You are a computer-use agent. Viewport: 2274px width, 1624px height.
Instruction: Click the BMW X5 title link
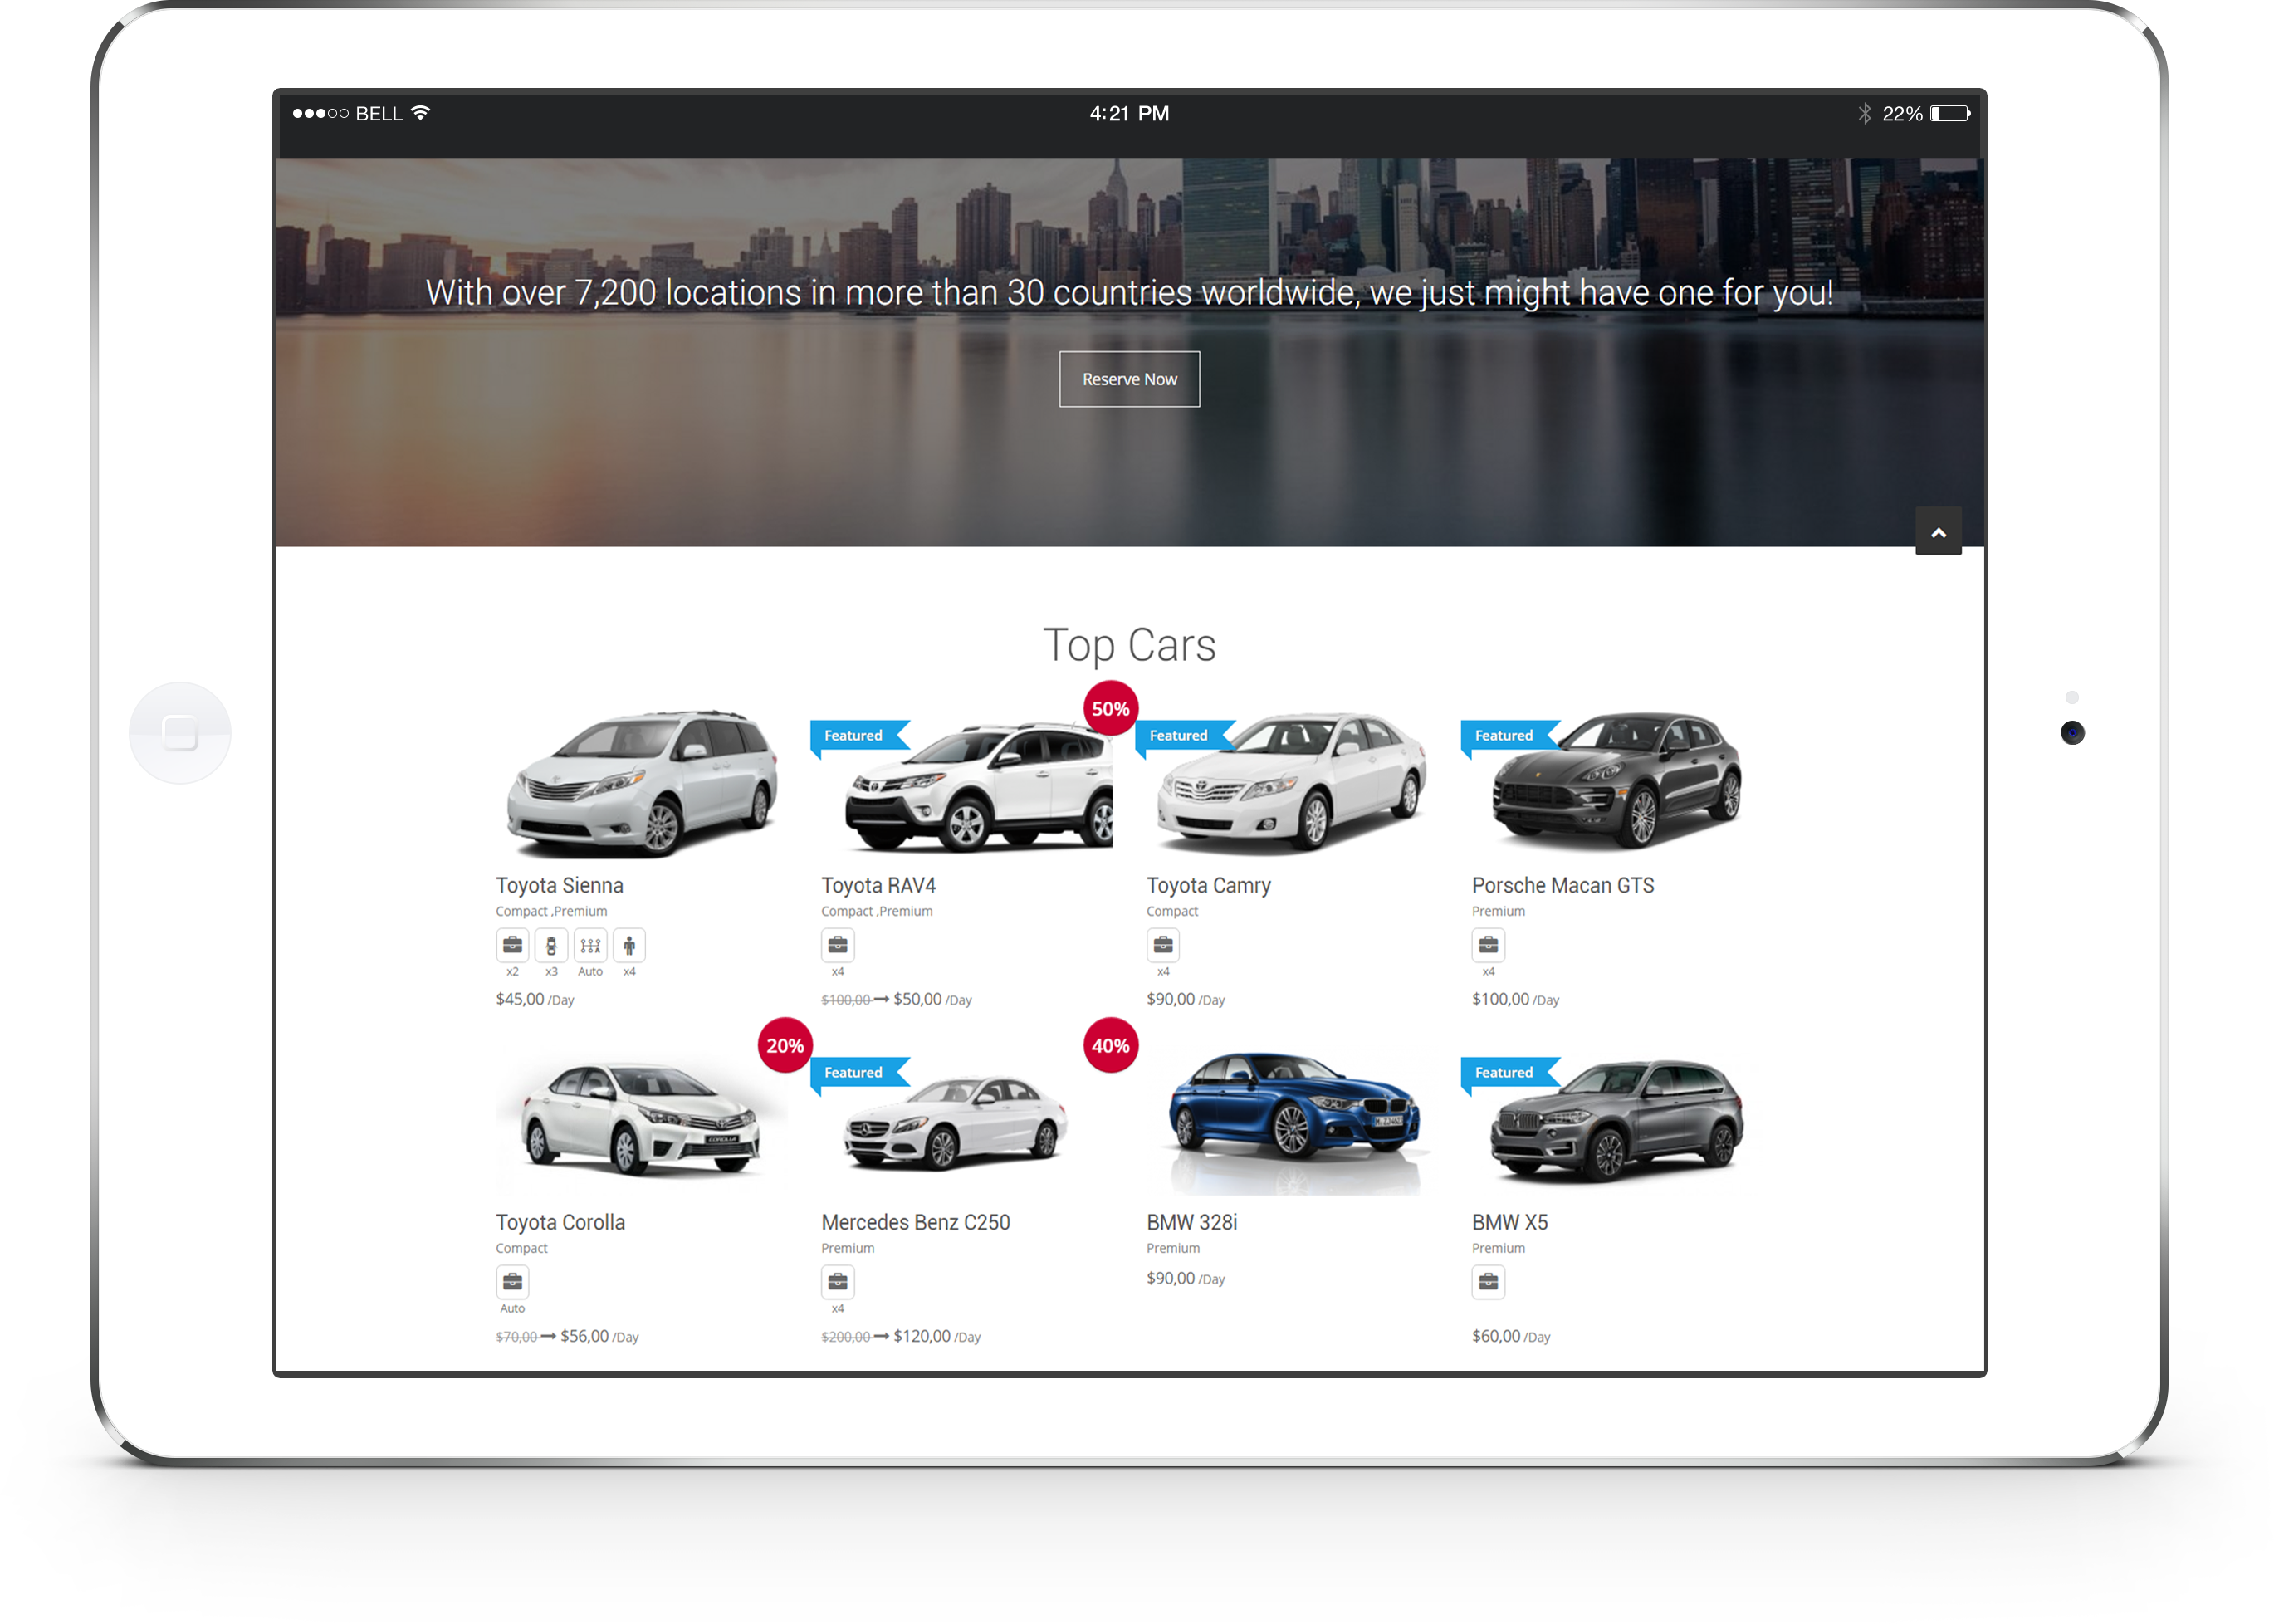(1509, 1222)
